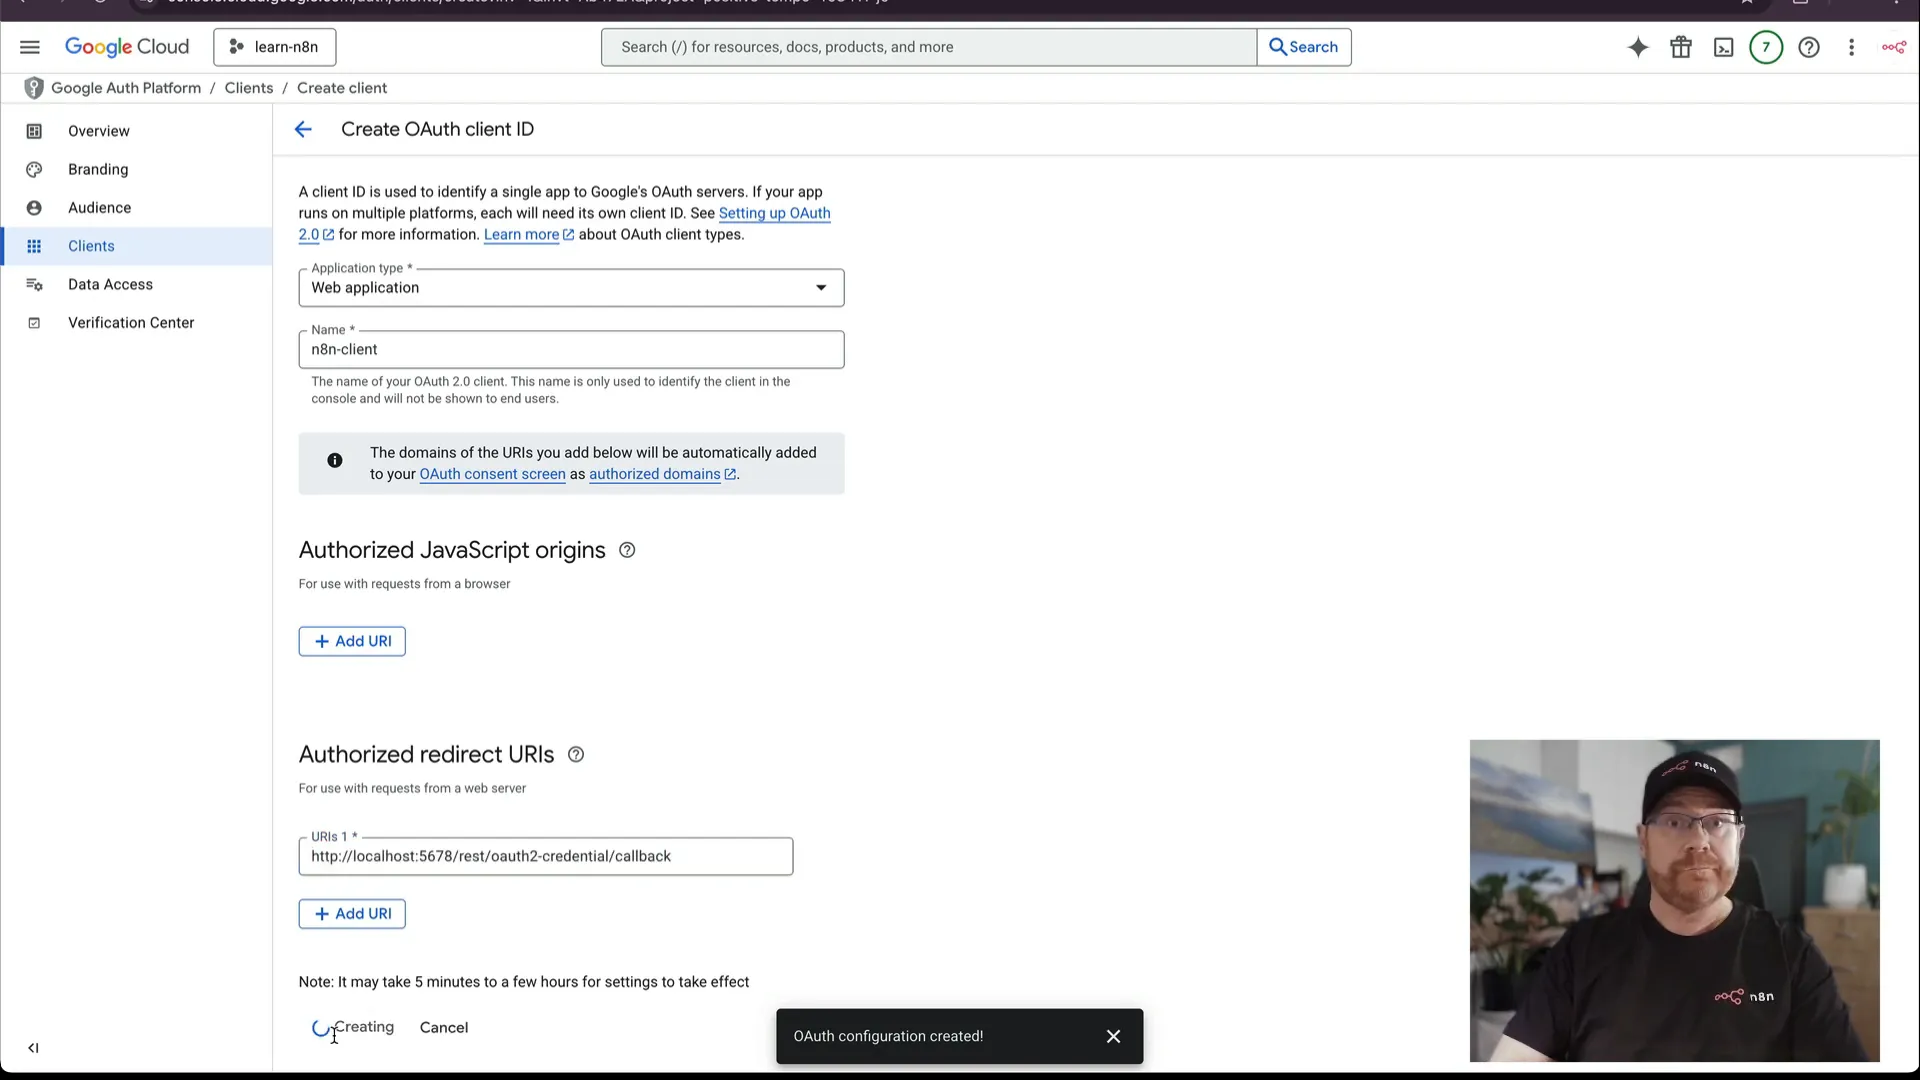Click the Google Cloud logo
The image size is (1920, 1080).
pyautogui.click(x=127, y=47)
